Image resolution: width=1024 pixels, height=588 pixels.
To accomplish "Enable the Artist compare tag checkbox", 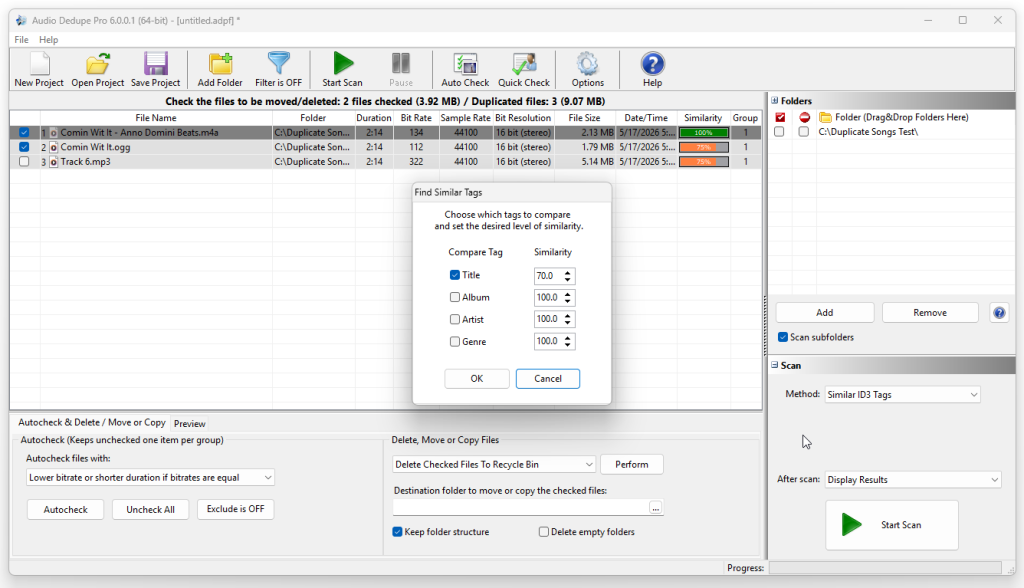I will click(x=455, y=319).
